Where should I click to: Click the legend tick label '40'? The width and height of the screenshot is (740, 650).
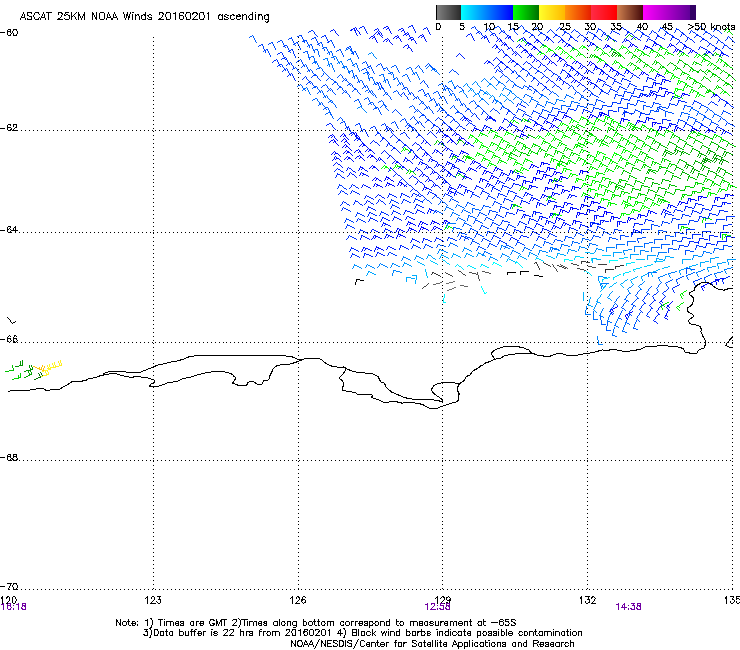pos(642,27)
